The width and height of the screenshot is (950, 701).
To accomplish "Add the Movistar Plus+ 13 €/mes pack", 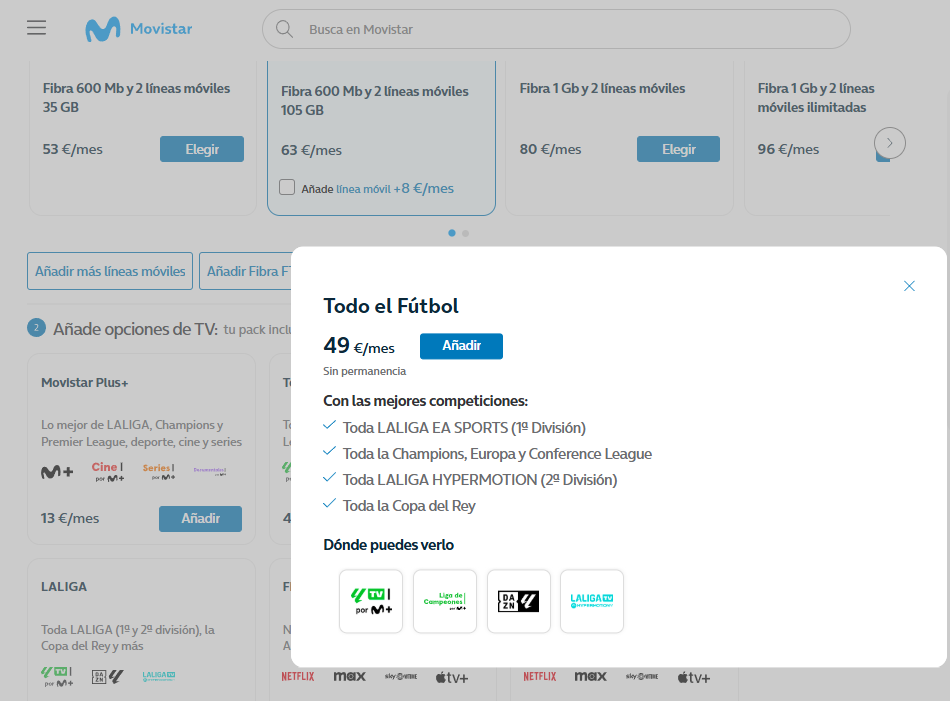I will 200,519.
